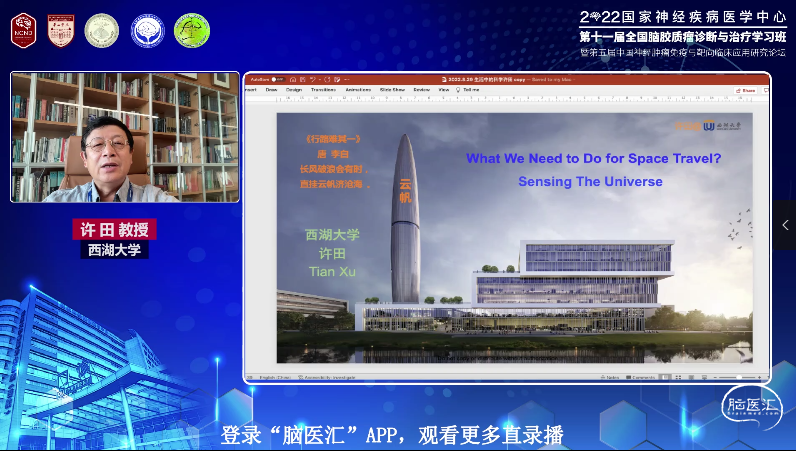796x451 pixels.
Task: Click the 许田教授 name banner
Action: tap(114, 230)
